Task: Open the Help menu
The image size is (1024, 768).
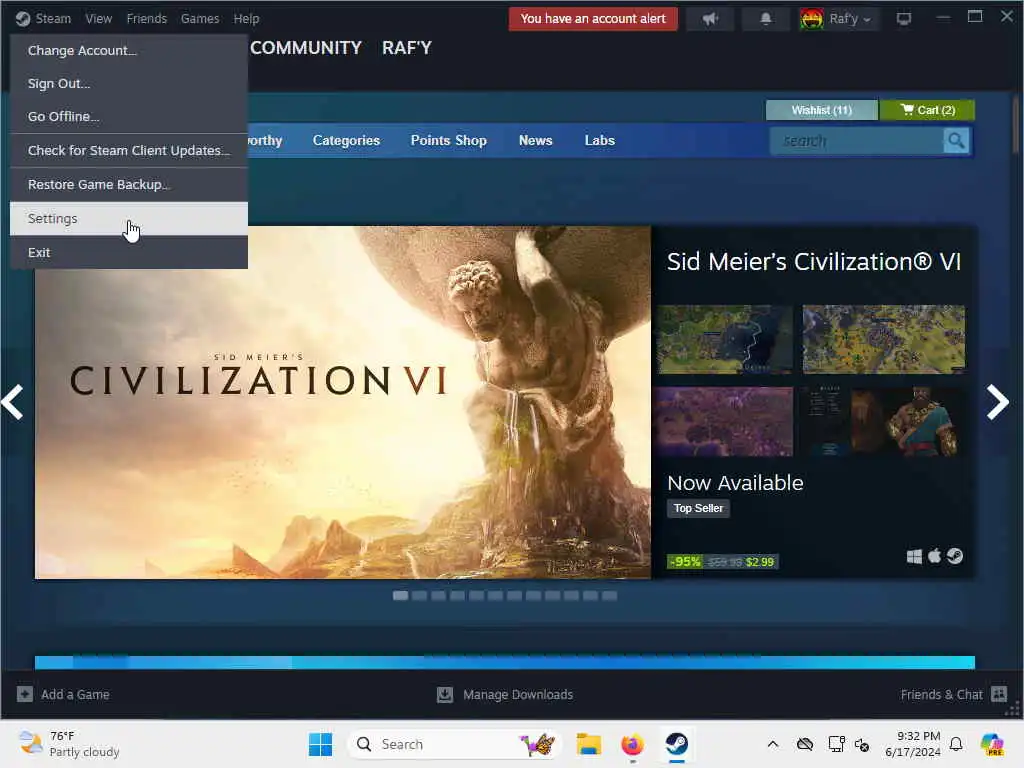Action: pyautogui.click(x=246, y=19)
